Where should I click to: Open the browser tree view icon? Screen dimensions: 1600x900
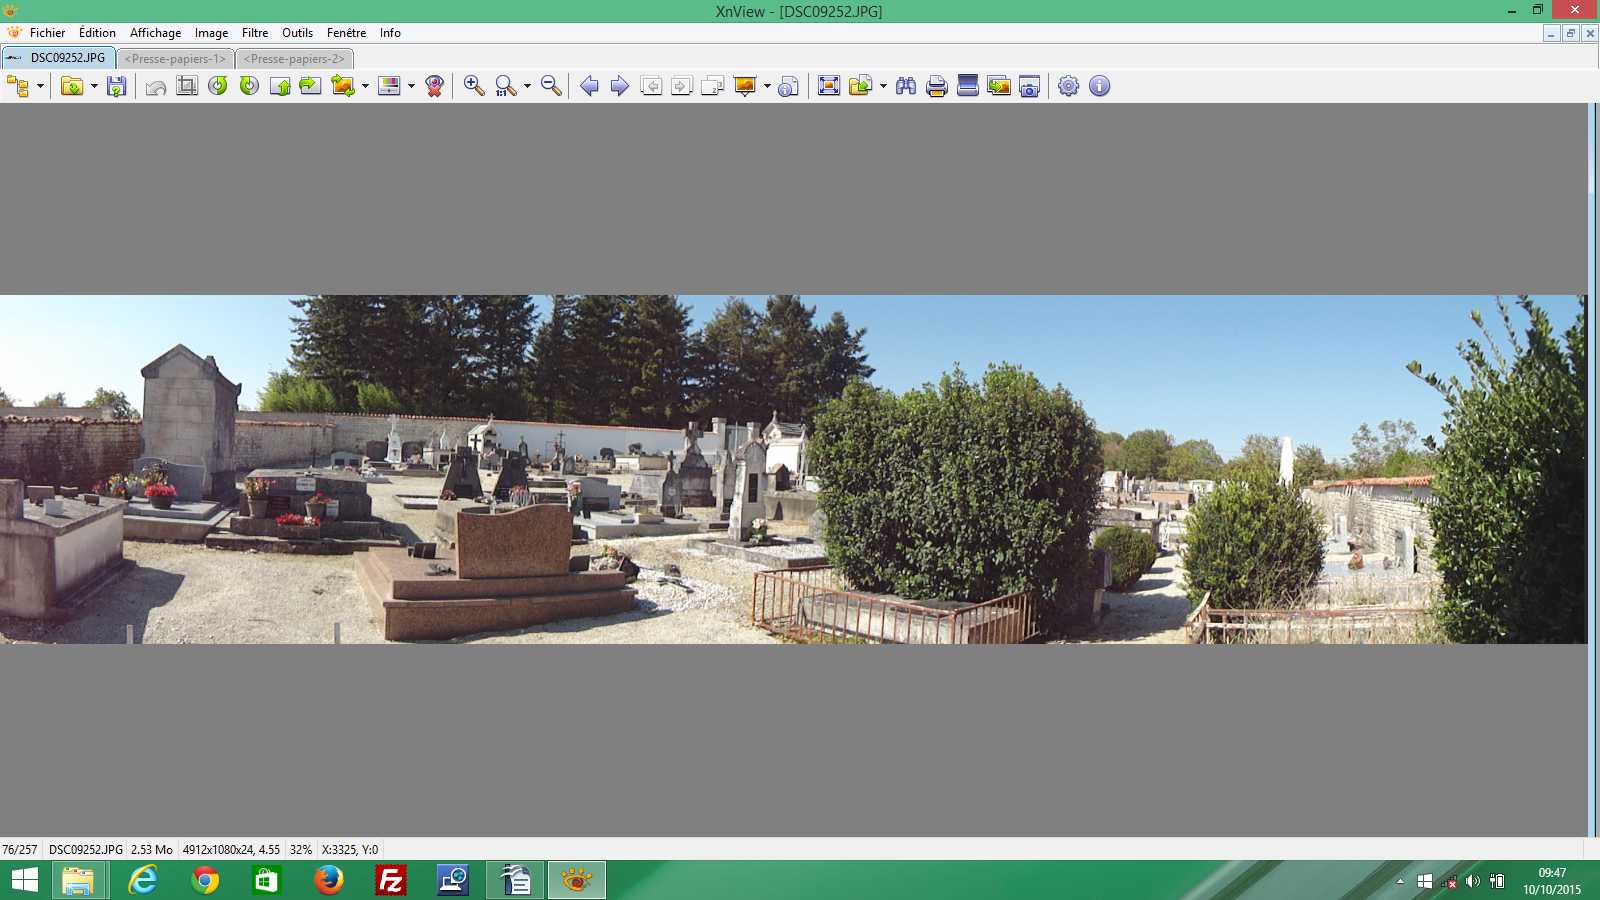18,86
